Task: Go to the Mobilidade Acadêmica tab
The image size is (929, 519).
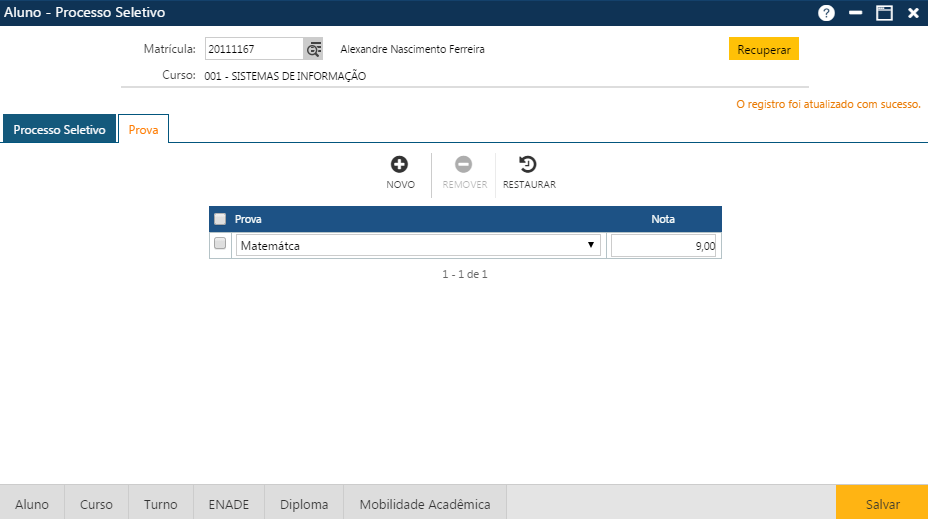Action: point(425,505)
